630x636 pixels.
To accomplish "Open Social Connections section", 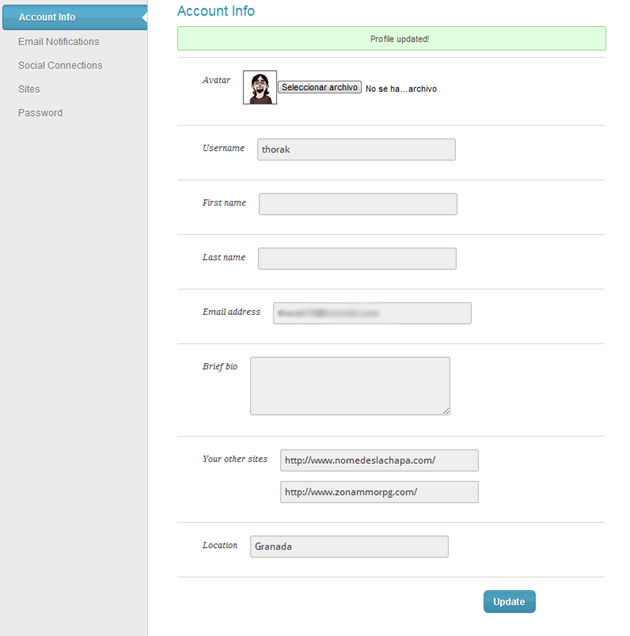I will (x=60, y=65).
